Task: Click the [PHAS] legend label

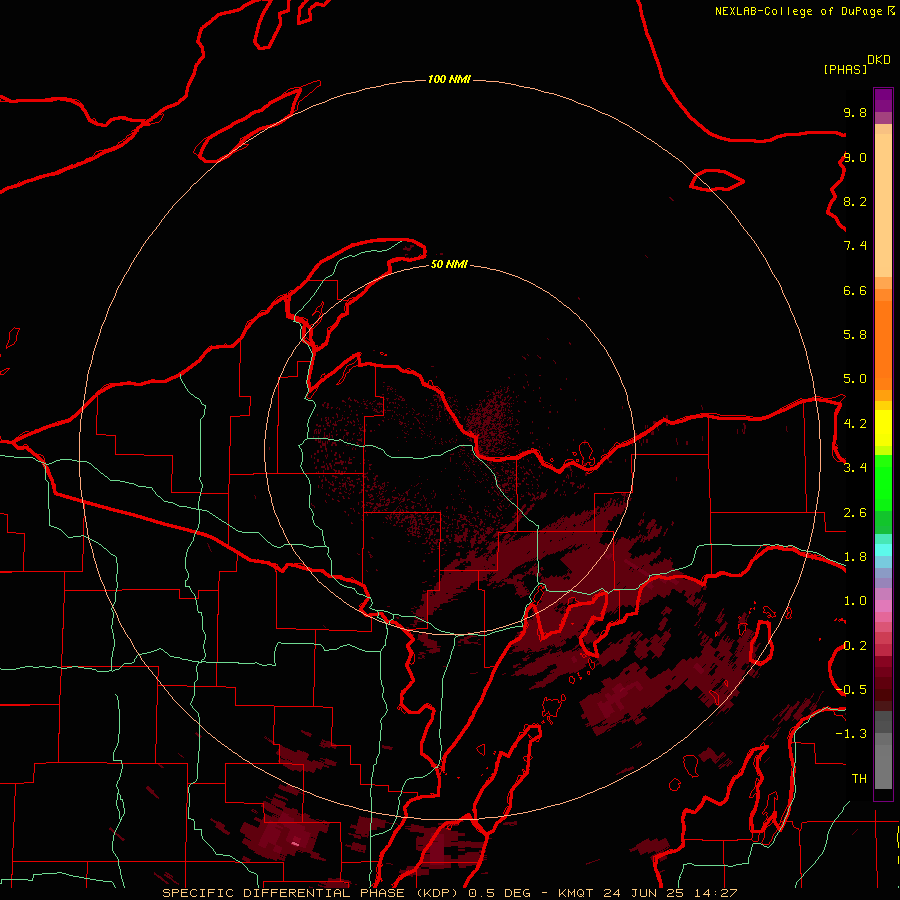Action: click(845, 69)
